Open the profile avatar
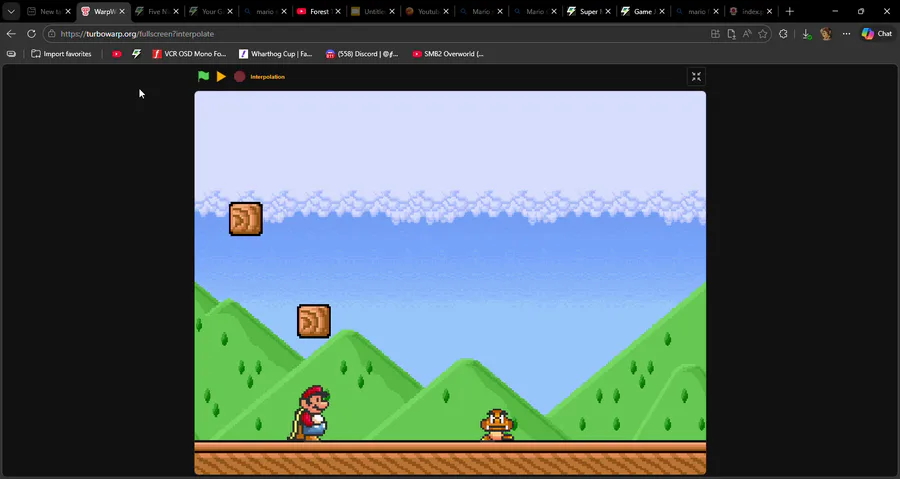900x479 pixels. click(826, 34)
